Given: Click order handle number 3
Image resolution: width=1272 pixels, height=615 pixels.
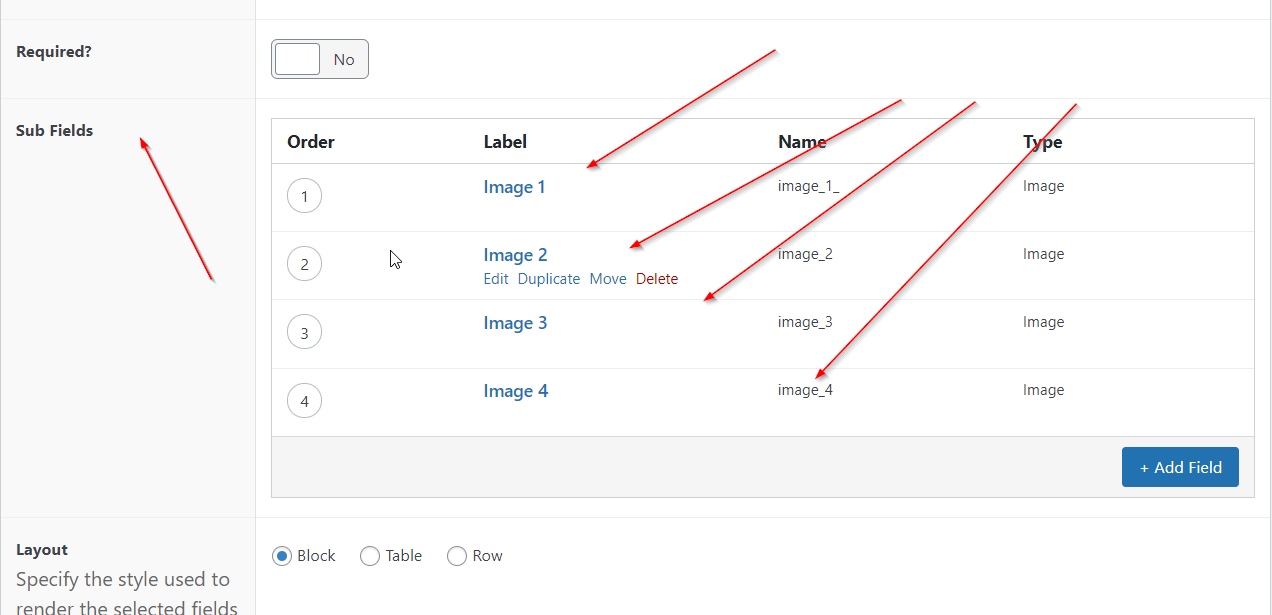Looking at the screenshot, I should (304, 333).
